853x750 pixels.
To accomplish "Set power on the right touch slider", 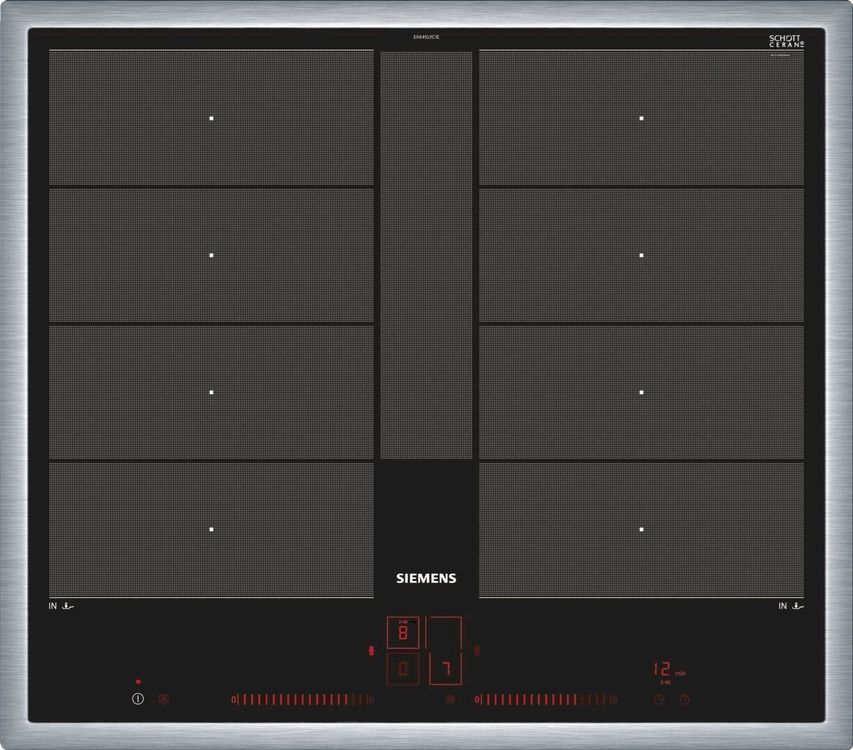I will (x=546, y=700).
